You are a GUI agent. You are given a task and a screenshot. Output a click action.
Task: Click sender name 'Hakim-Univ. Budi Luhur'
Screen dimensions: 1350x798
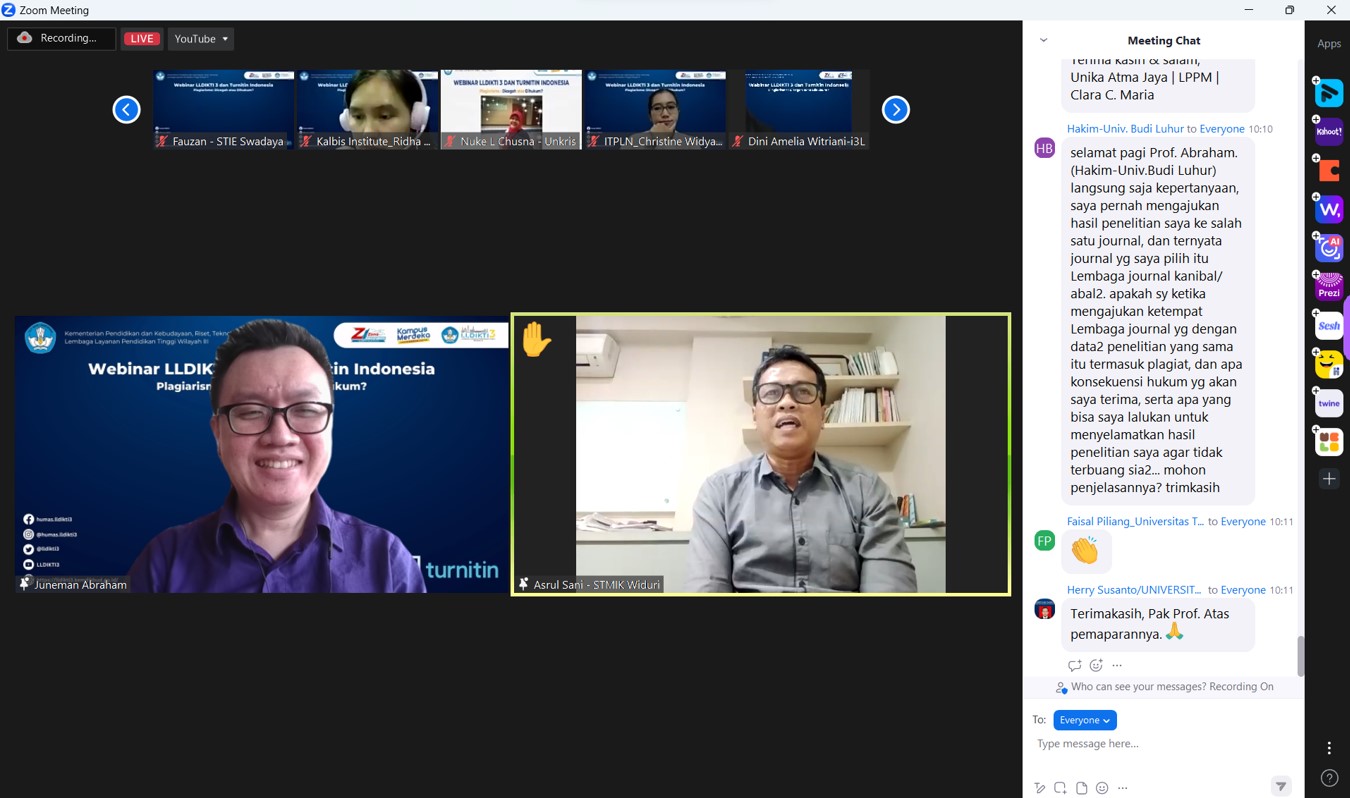1125,129
